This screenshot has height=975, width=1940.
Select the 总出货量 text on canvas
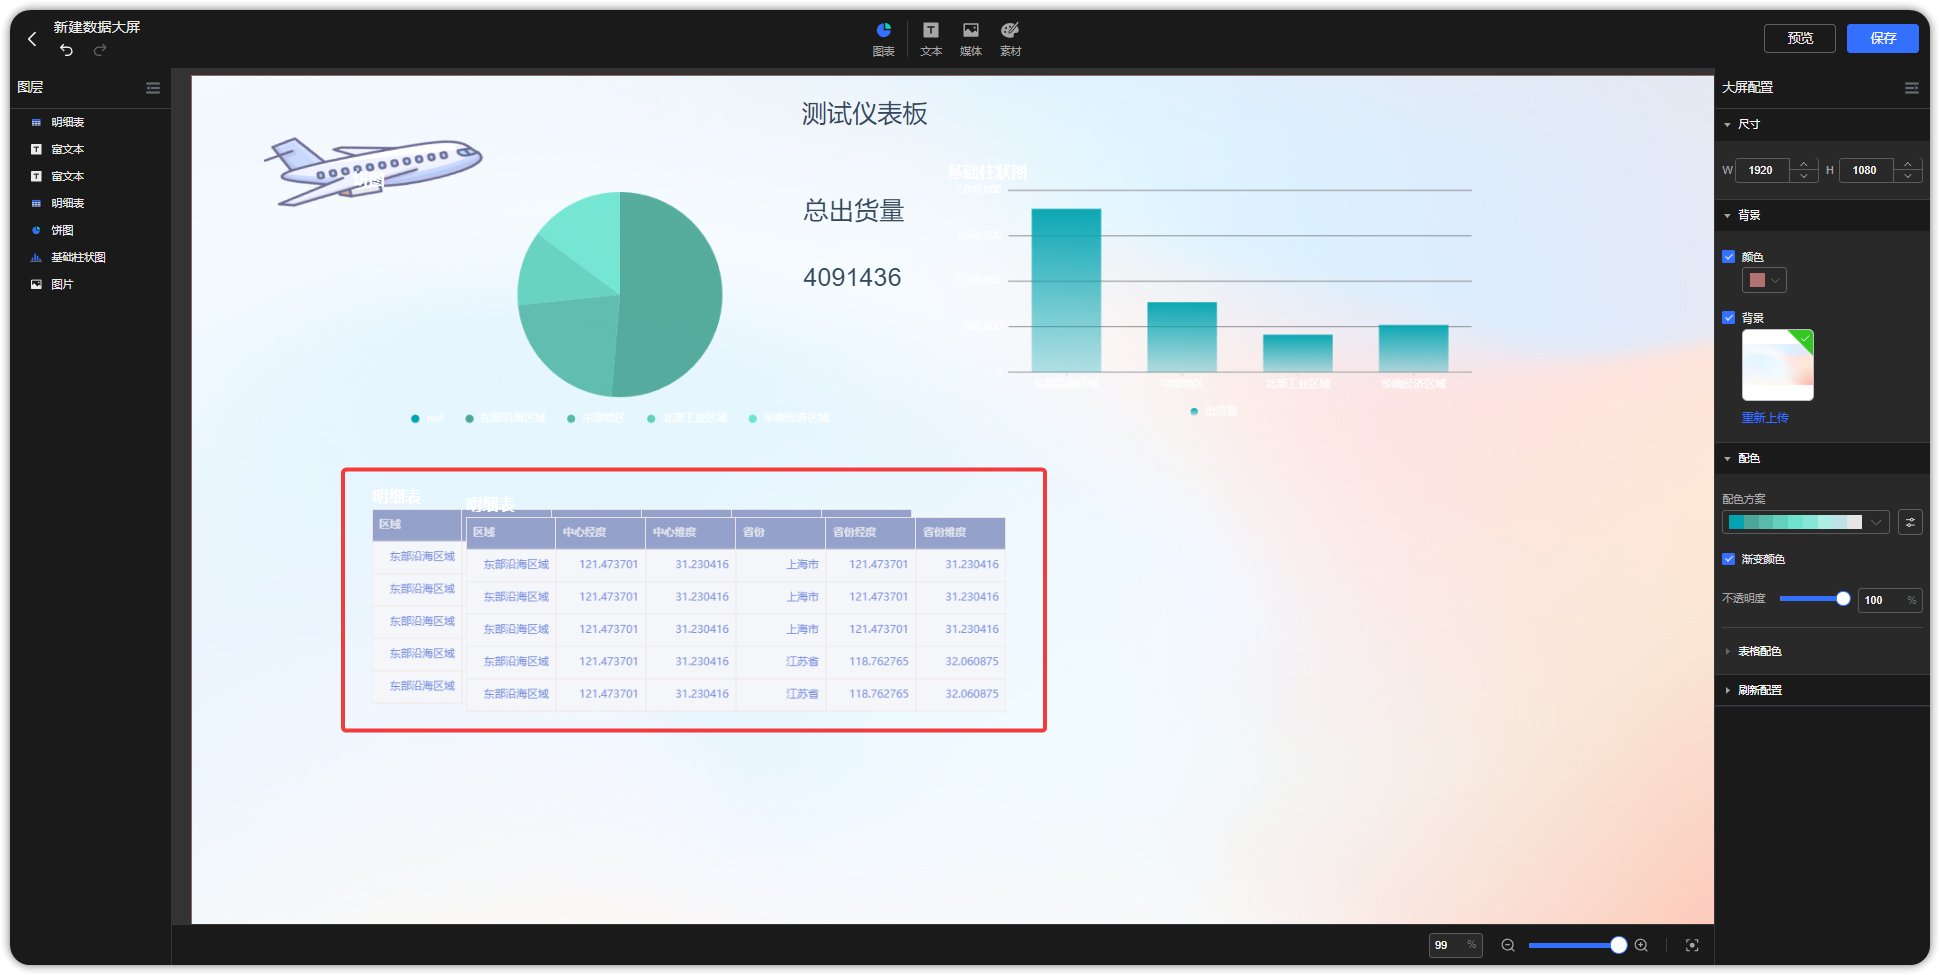click(x=854, y=211)
